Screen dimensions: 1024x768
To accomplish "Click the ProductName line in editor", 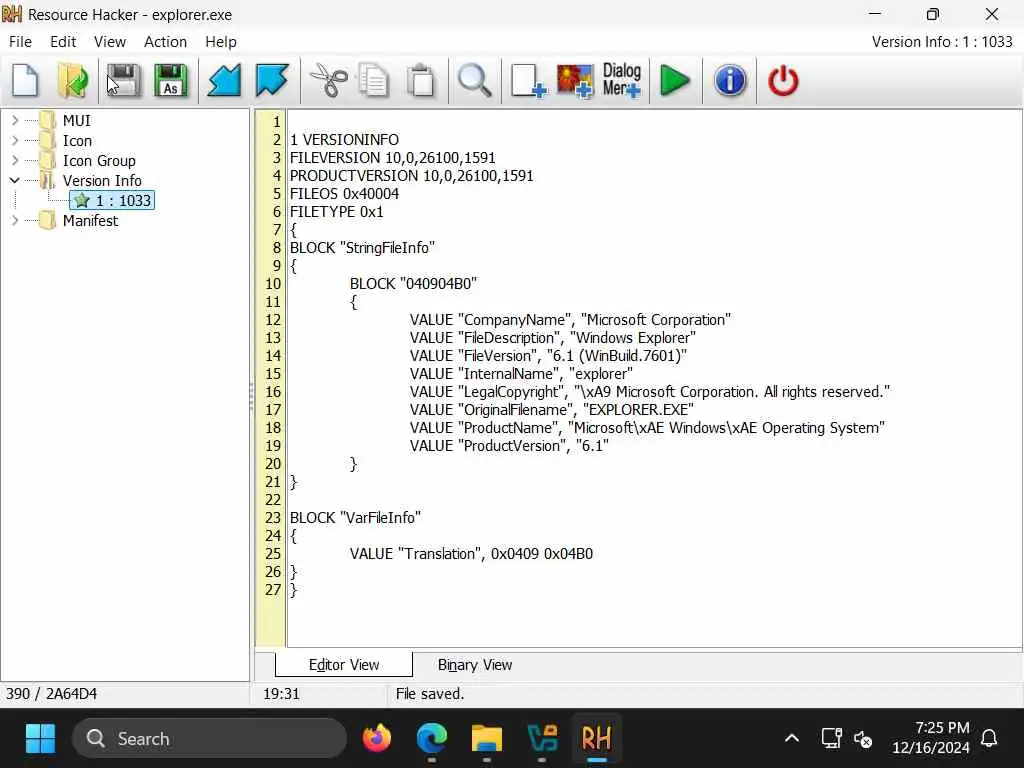I will [647, 428].
